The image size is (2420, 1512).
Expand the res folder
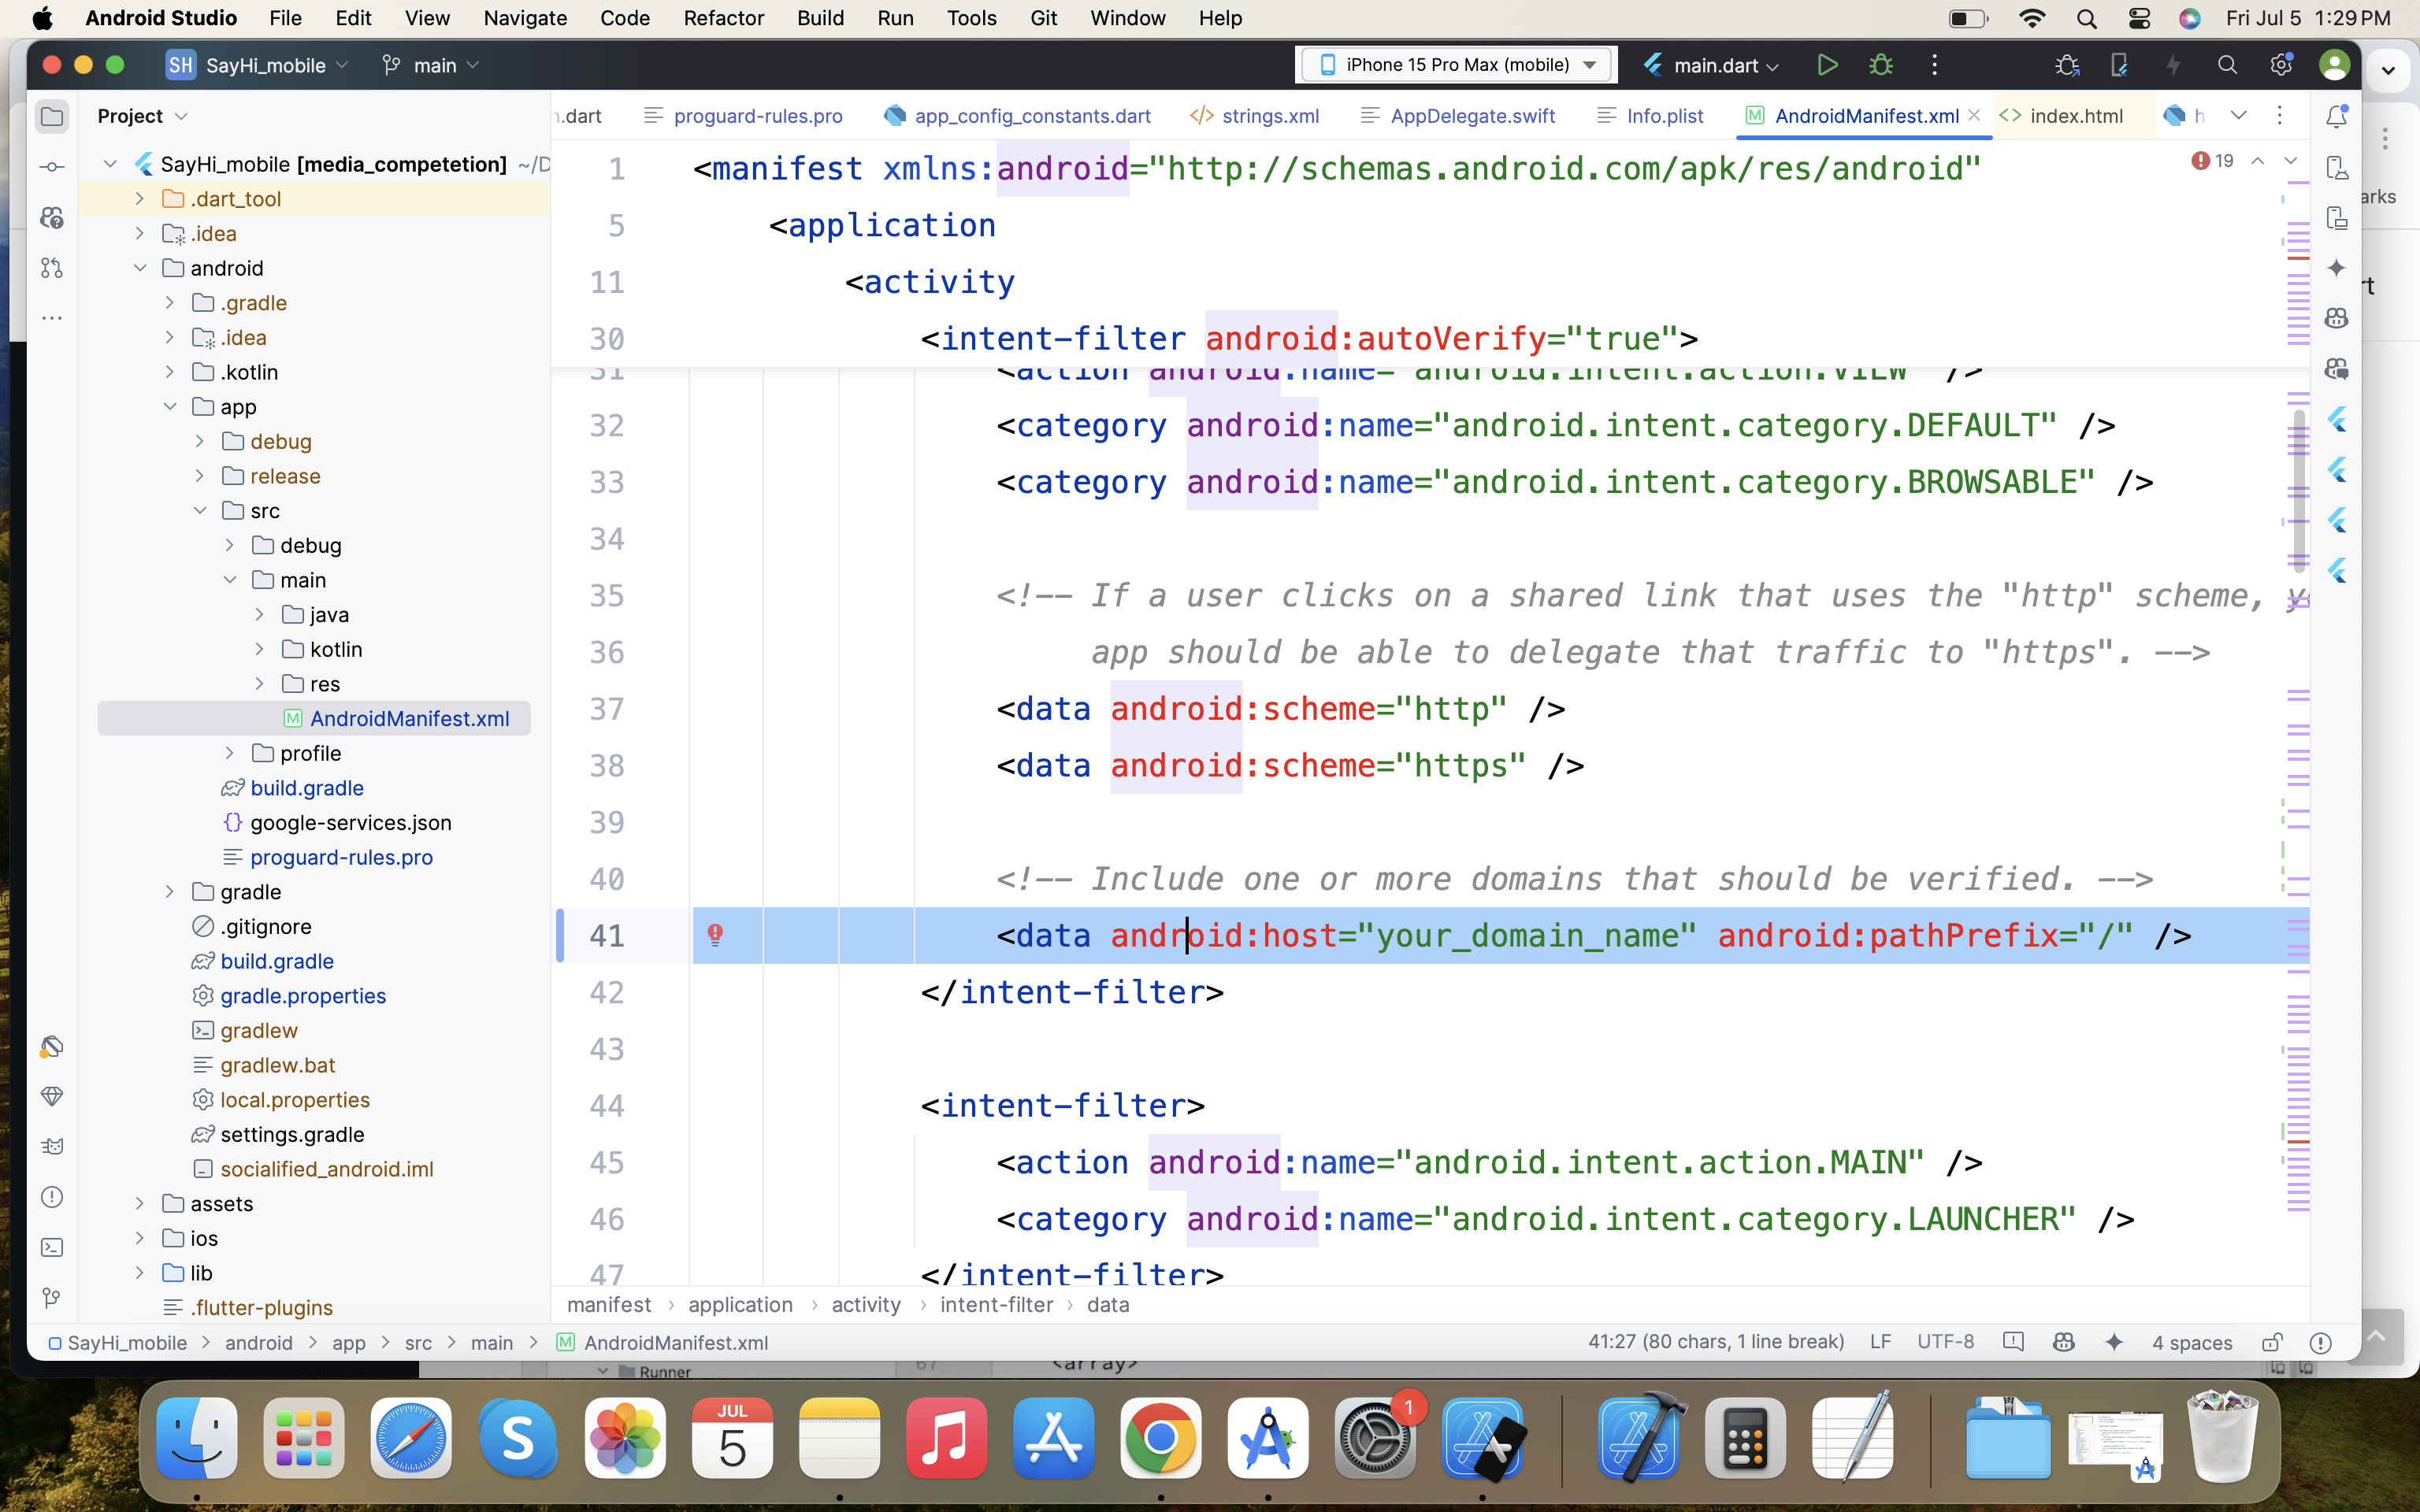click(259, 684)
